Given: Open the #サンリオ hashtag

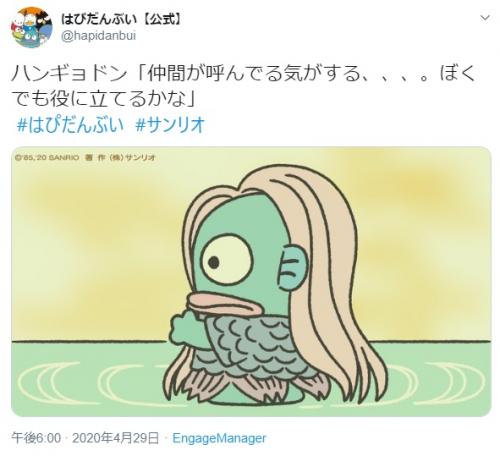Looking at the screenshot, I should click(170, 125).
